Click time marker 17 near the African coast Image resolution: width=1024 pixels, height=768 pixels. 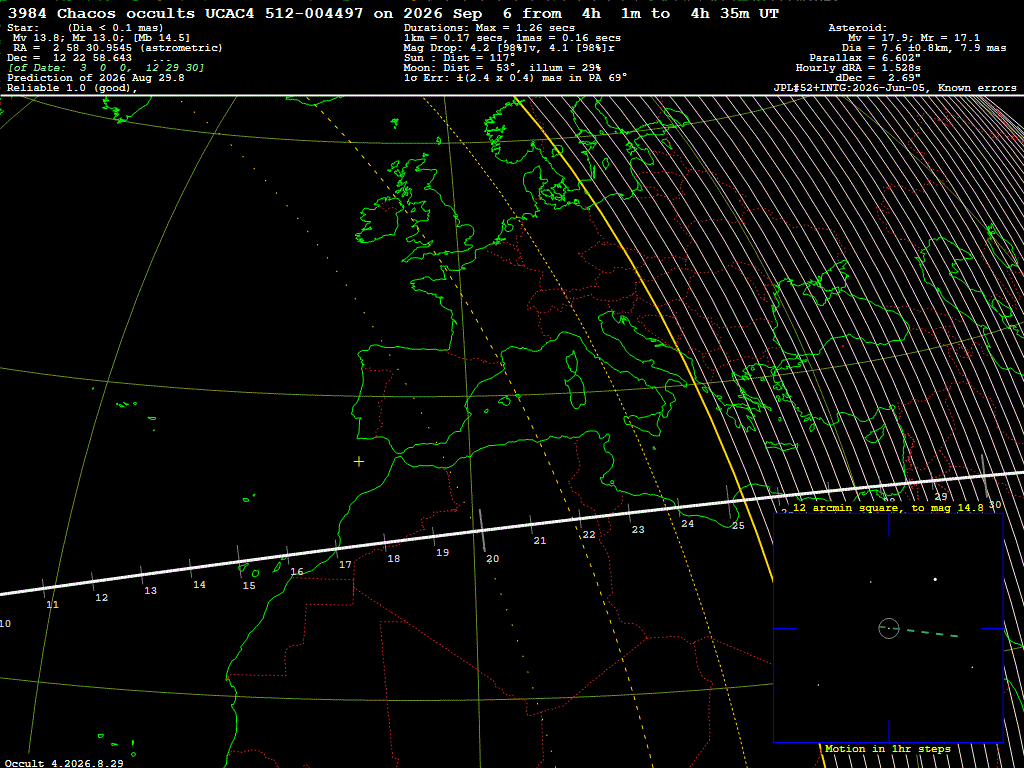[345, 565]
